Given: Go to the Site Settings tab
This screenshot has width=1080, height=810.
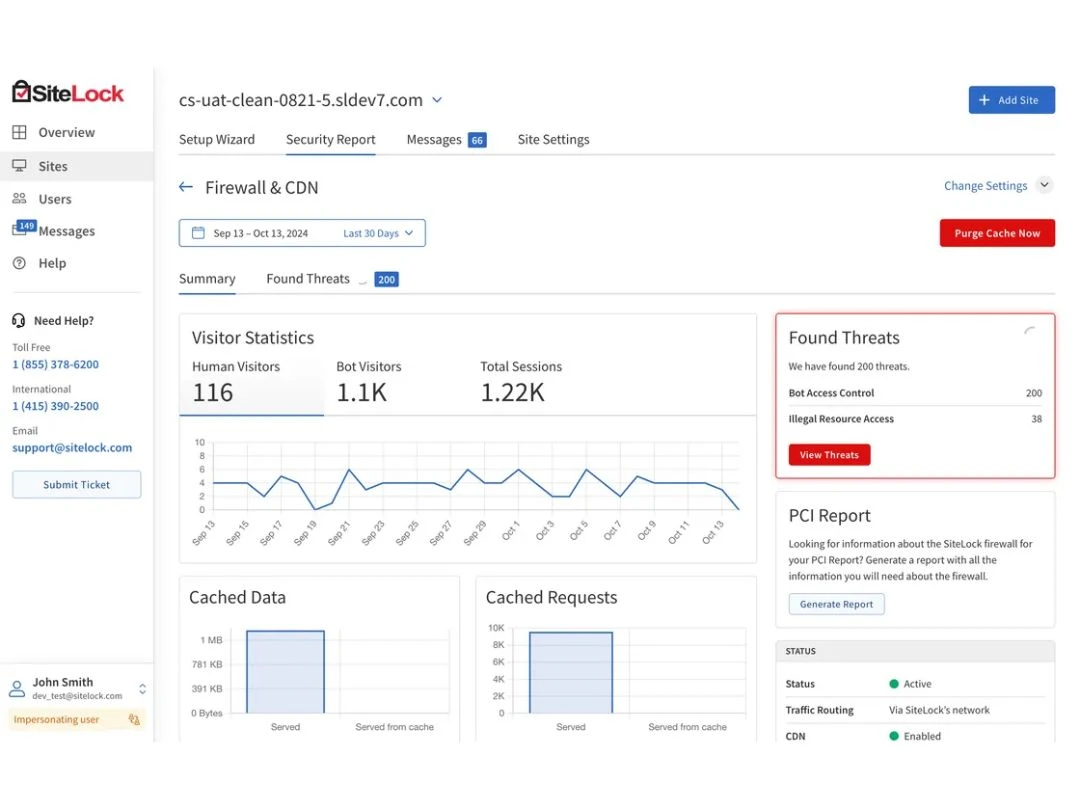Looking at the screenshot, I should 553,140.
